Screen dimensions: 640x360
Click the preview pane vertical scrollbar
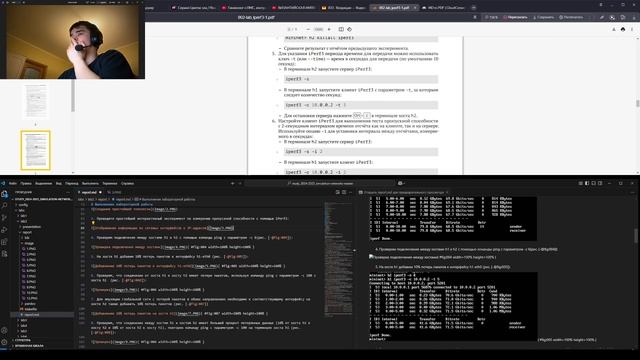pos(637,237)
